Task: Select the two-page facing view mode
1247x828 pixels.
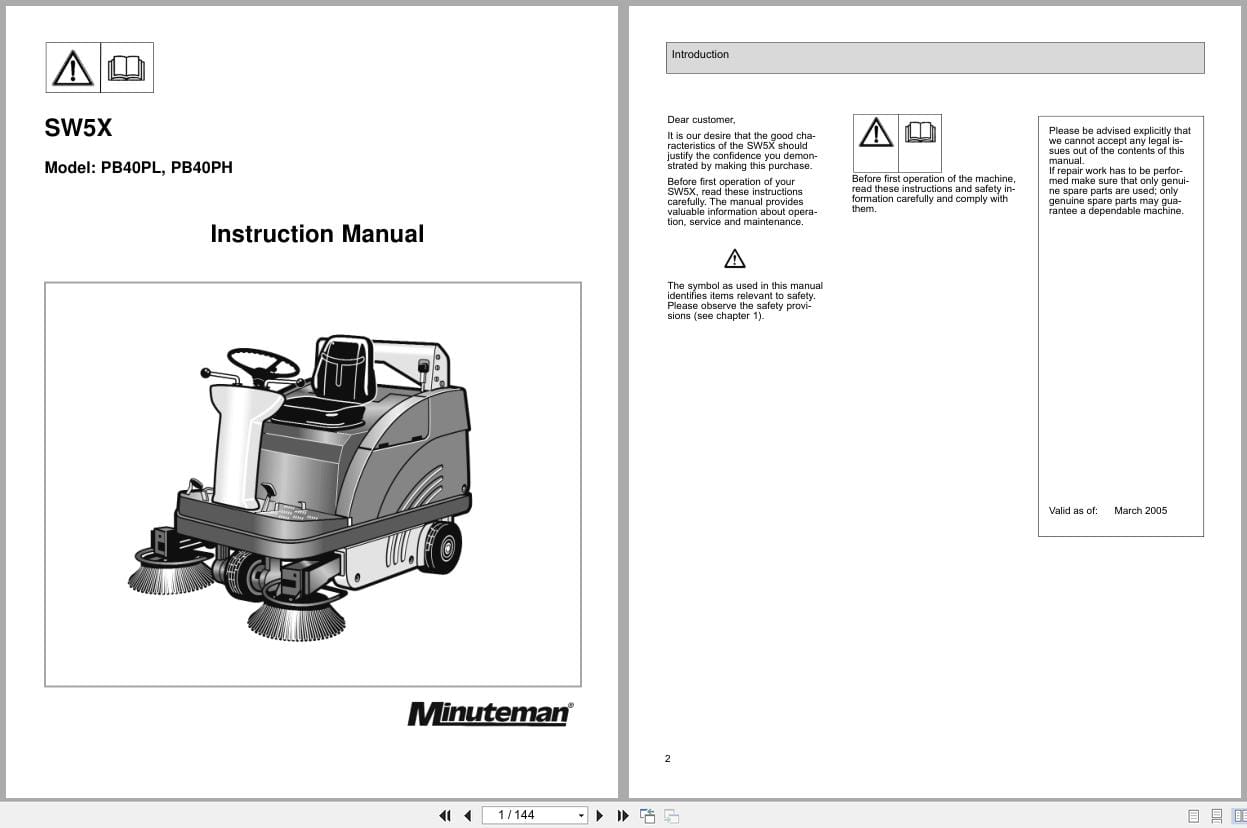Action: [1239, 815]
